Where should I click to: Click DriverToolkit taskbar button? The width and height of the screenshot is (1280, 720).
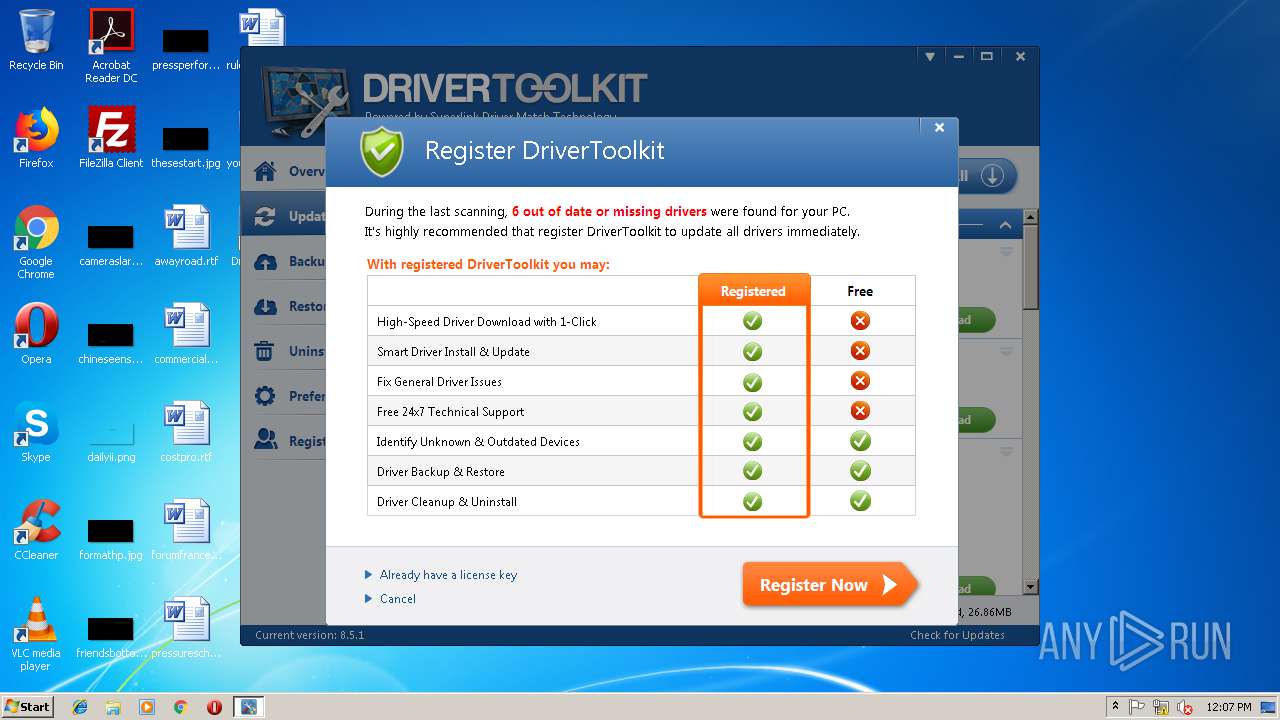[x=248, y=707]
